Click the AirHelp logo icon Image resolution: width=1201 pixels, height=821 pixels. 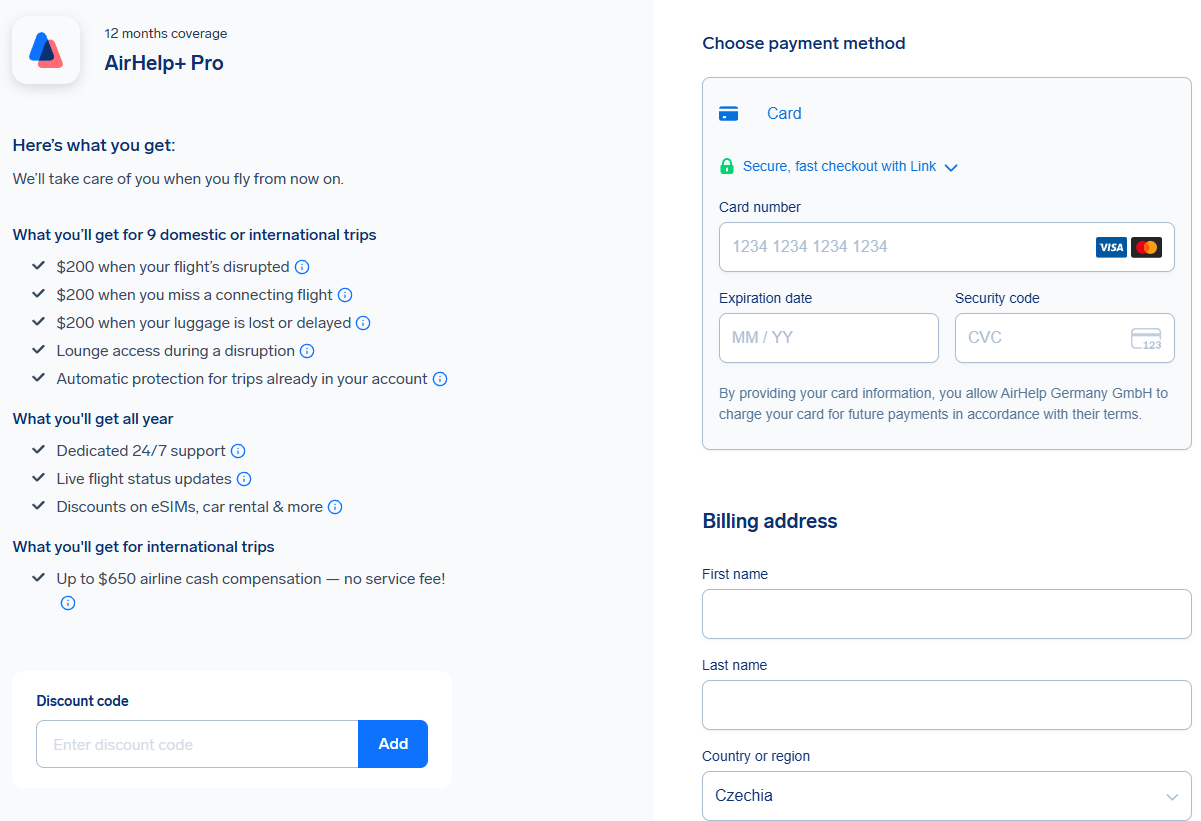(x=46, y=50)
